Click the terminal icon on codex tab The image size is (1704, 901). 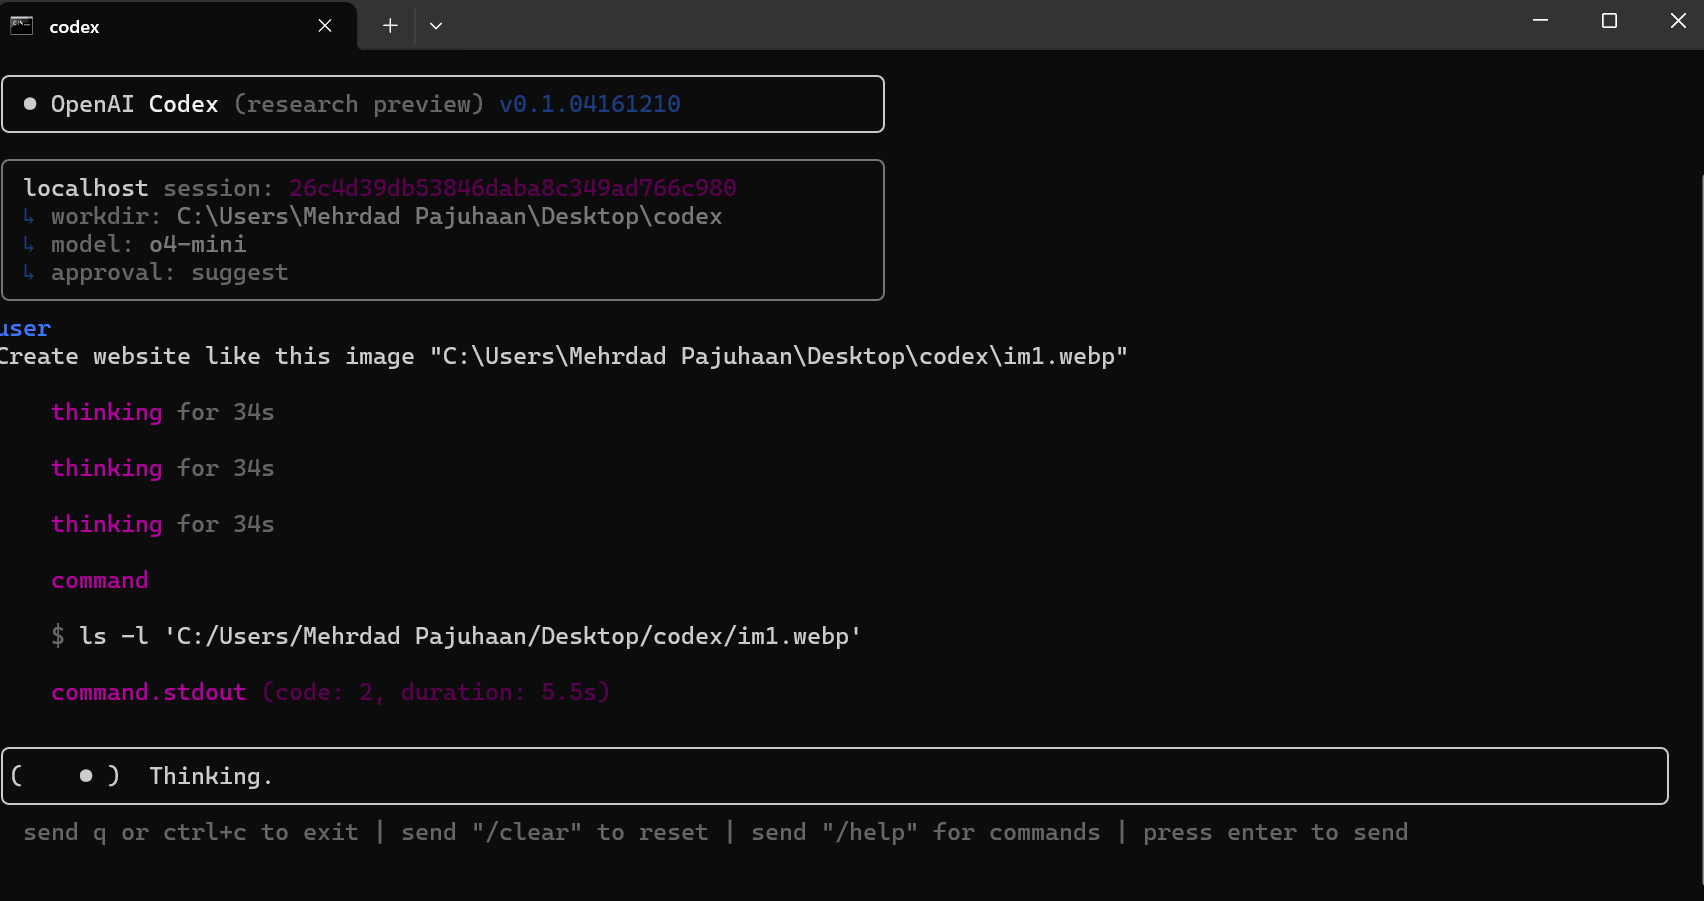click(x=22, y=26)
